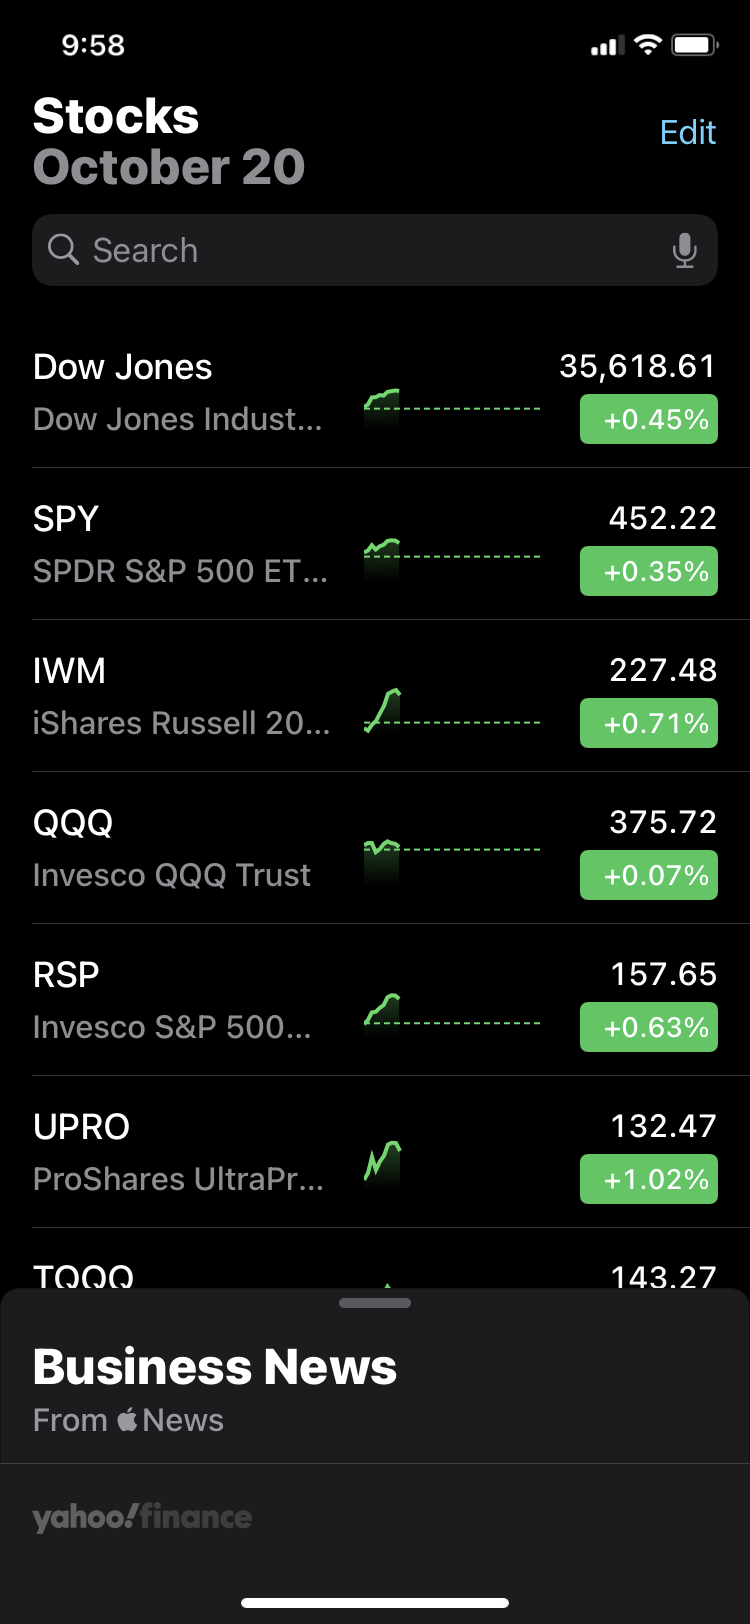Open the Yahoo Finance link

point(142,1517)
